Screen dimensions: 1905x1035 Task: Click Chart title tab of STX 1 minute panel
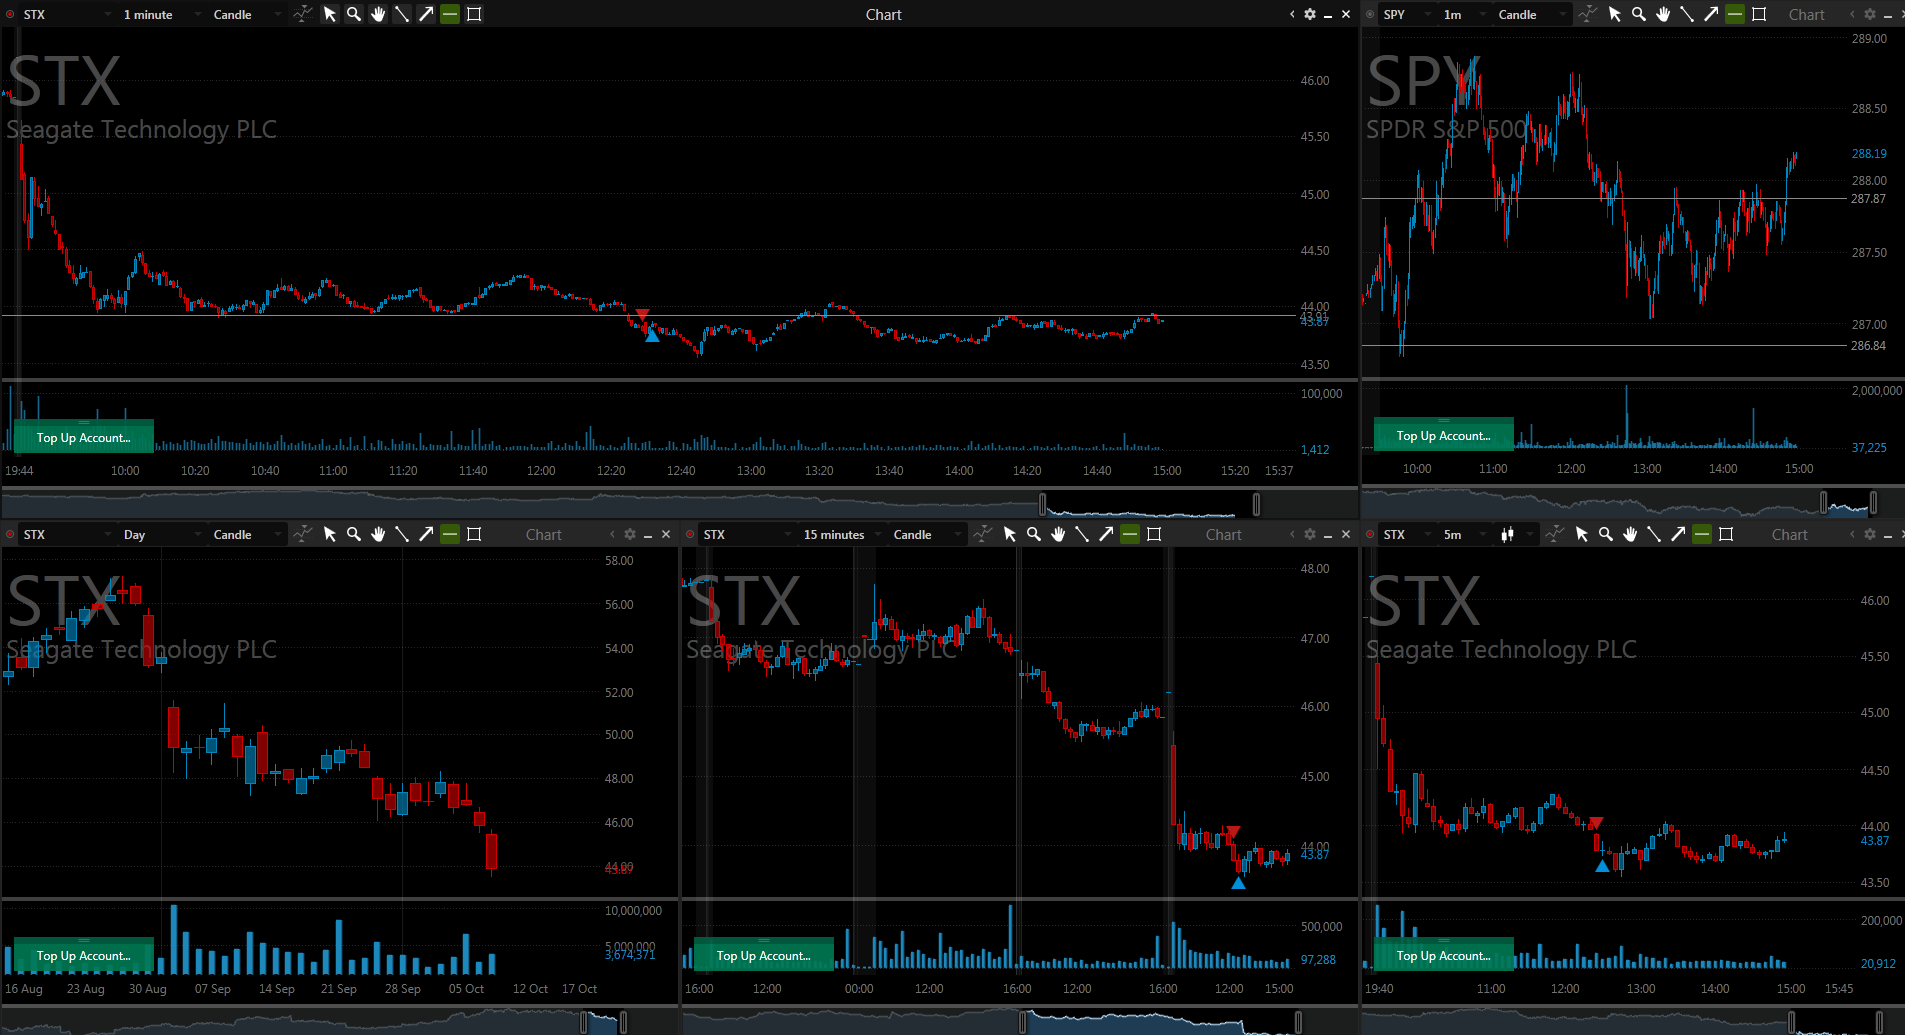click(883, 14)
